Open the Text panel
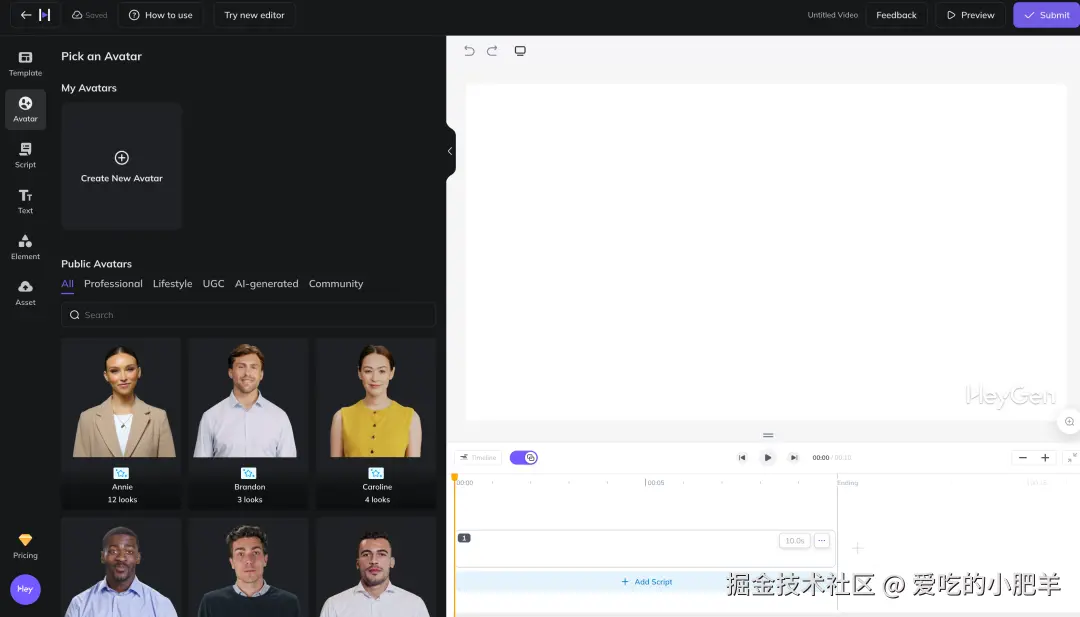Screen dimensions: 1080x617 (x=25, y=200)
